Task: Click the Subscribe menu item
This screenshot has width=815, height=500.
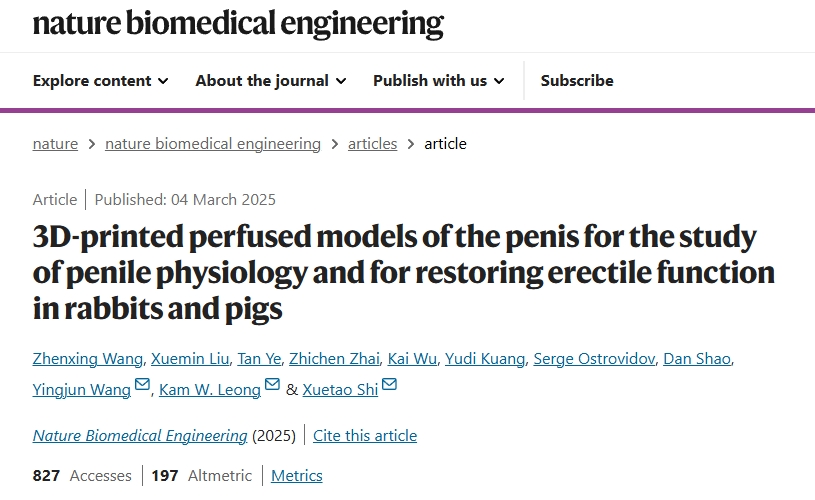Action: pyautogui.click(x=577, y=80)
